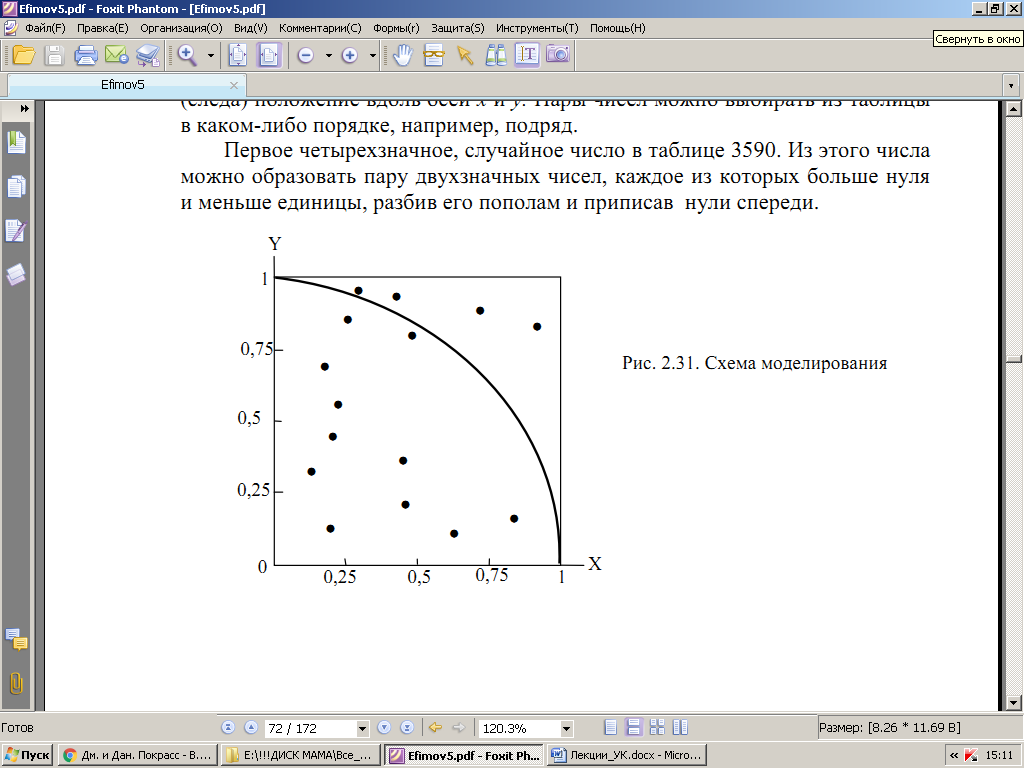This screenshot has width=1024, height=768.
Task: Send the document by email icon
Action: pyautogui.click(x=117, y=55)
